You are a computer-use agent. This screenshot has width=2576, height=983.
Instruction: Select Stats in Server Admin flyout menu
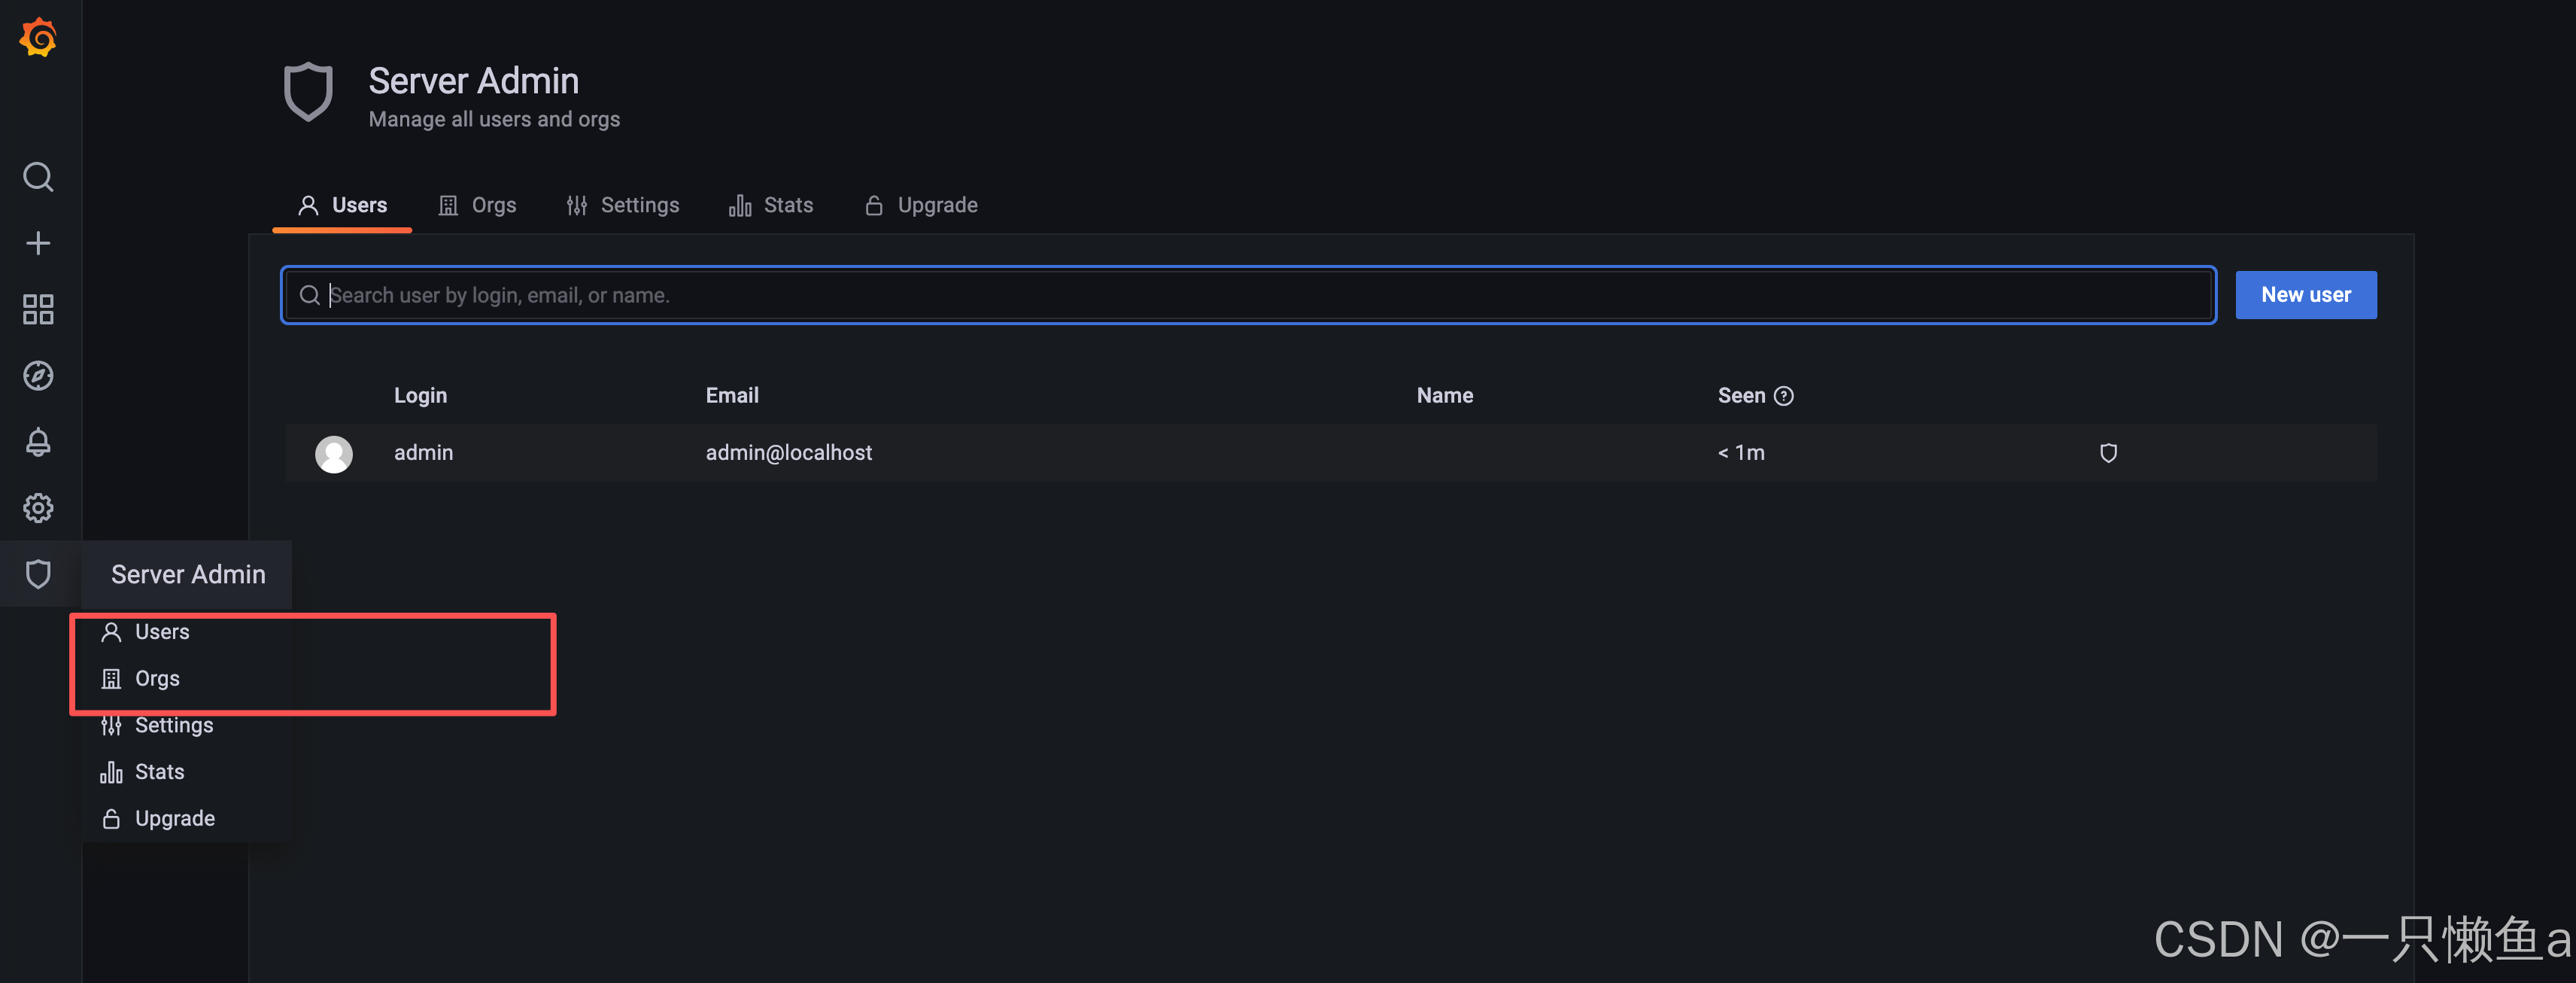(159, 772)
